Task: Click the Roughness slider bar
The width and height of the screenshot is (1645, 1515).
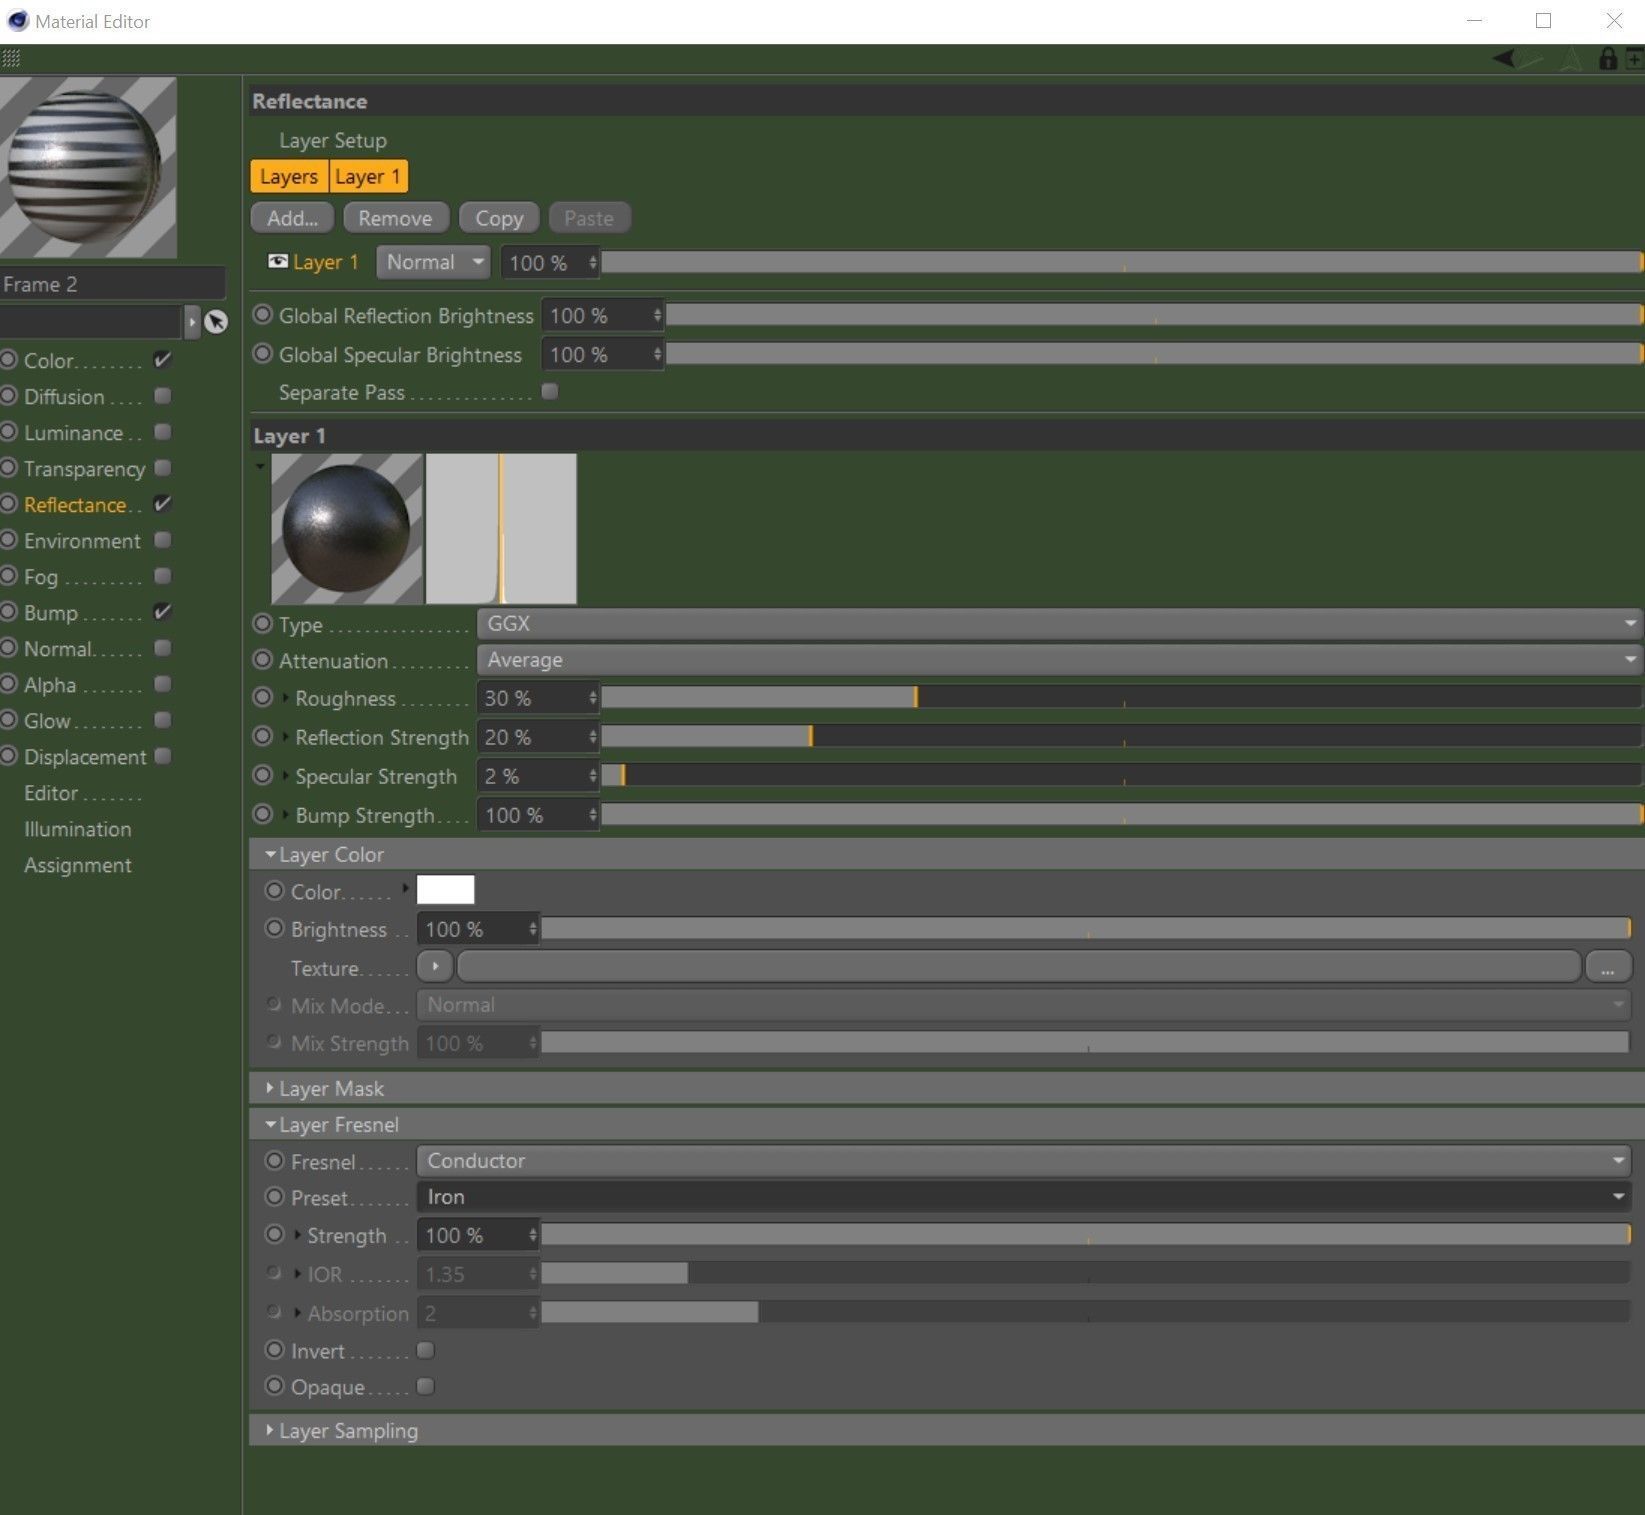Action: click(x=1121, y=697)
